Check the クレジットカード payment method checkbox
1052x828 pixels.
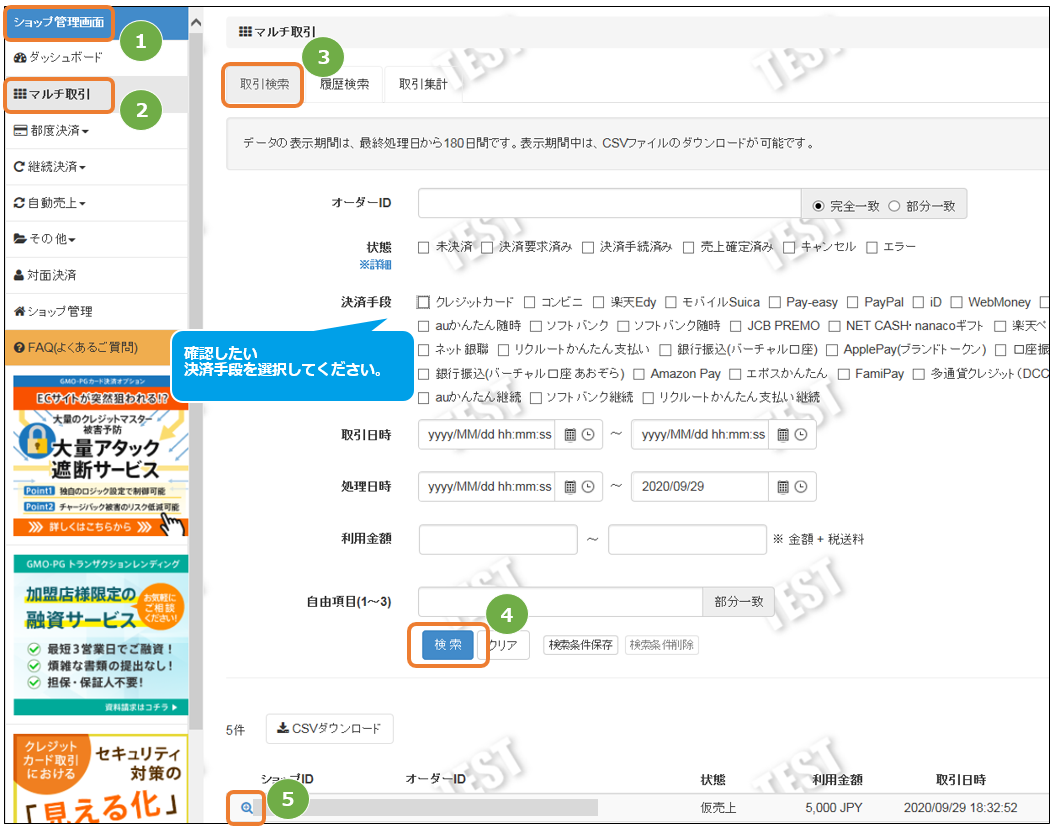click(x=423, y=302)
